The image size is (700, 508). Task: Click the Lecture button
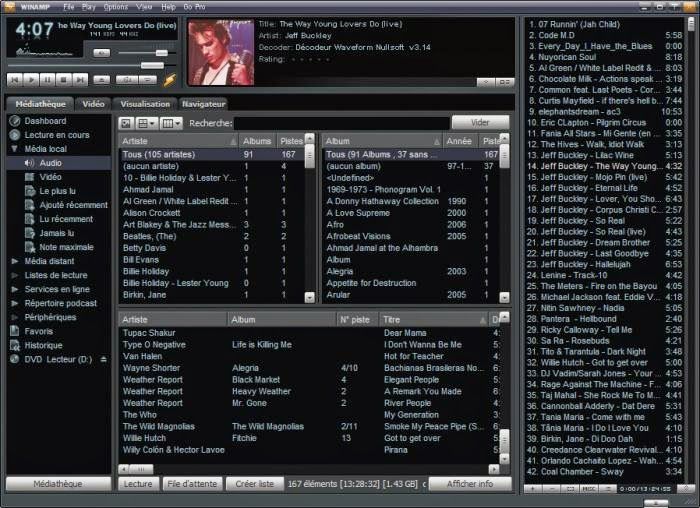138,483
